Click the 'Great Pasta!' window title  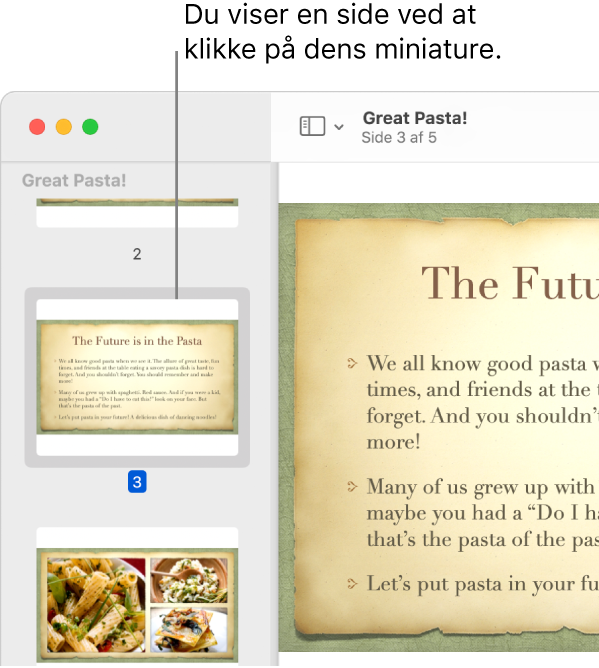[x=415, y=118]
